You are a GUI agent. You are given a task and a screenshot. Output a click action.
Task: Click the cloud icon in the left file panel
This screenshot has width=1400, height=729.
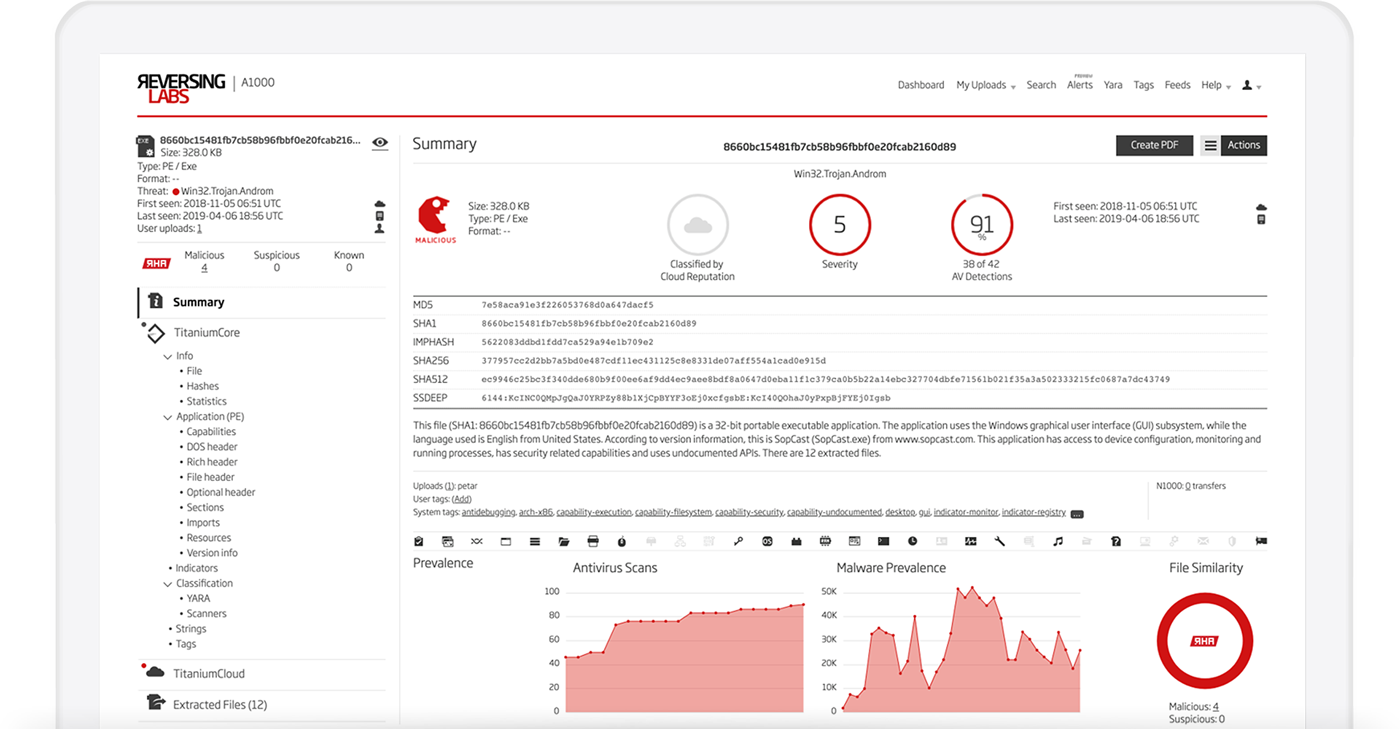380,204
